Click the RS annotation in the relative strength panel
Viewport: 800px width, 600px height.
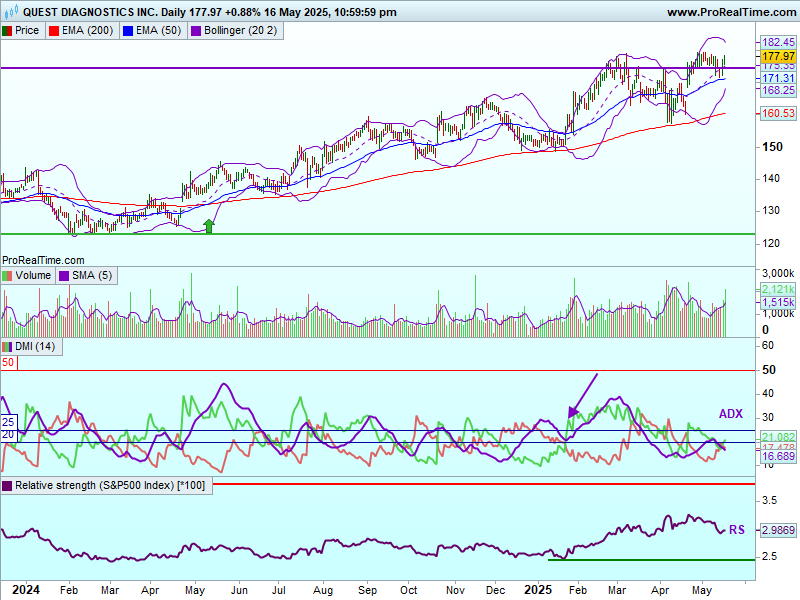pos(736,529)
